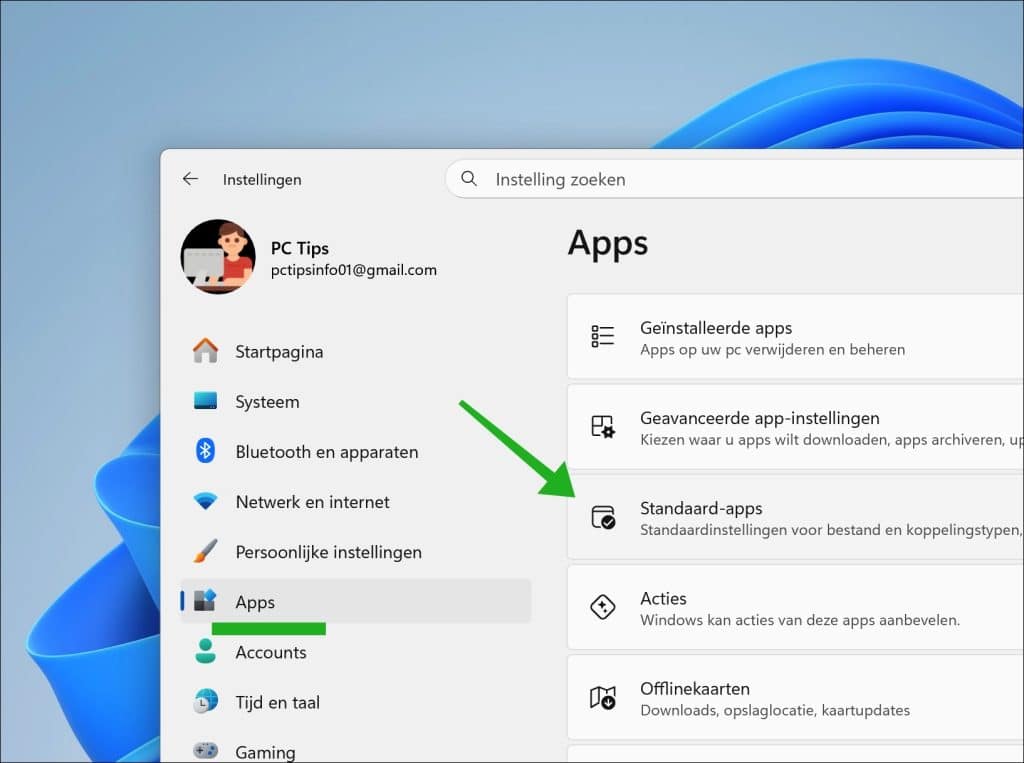Open Startpagina in the sidebar
Viewport: 1024px width, 763px height.
coord(355,351)
